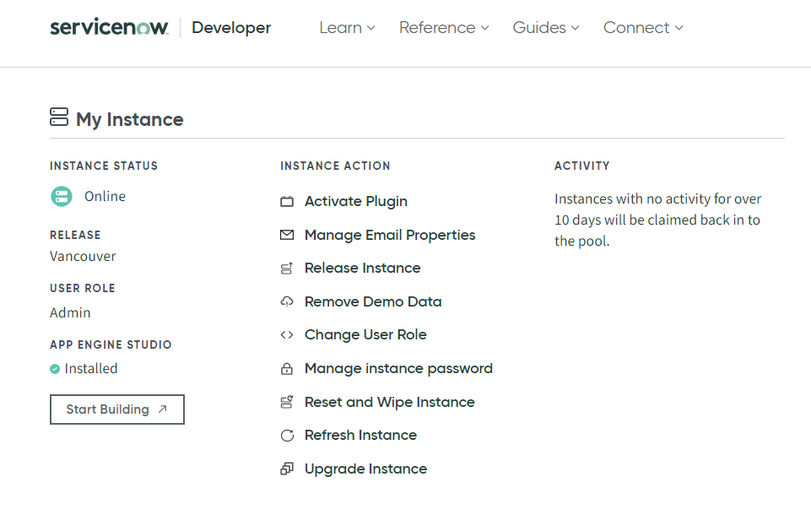Choose the Reset and Wipe Instance action
This screenshot has height=516, width=811.
[x=389, y=402]
